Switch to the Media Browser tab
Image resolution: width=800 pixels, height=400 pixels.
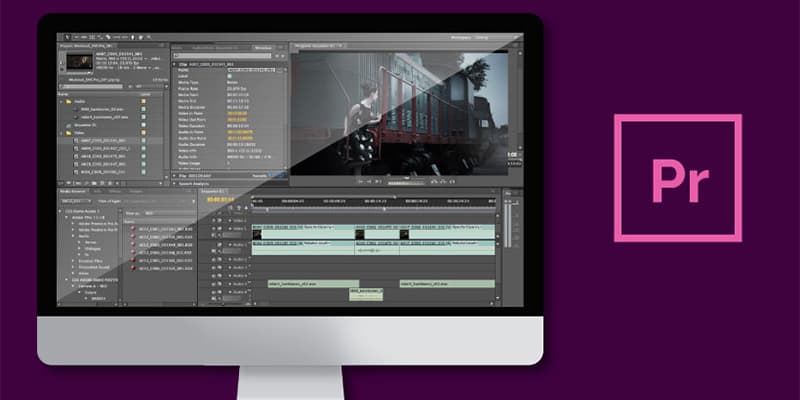tap(72, 191)
